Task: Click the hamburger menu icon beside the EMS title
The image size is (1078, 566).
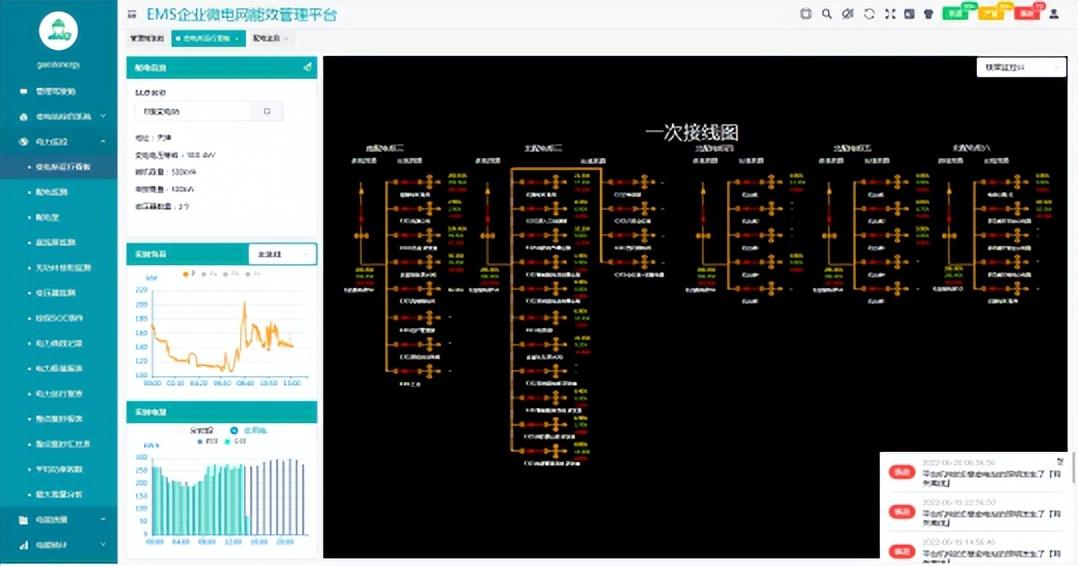Action: 132,15
